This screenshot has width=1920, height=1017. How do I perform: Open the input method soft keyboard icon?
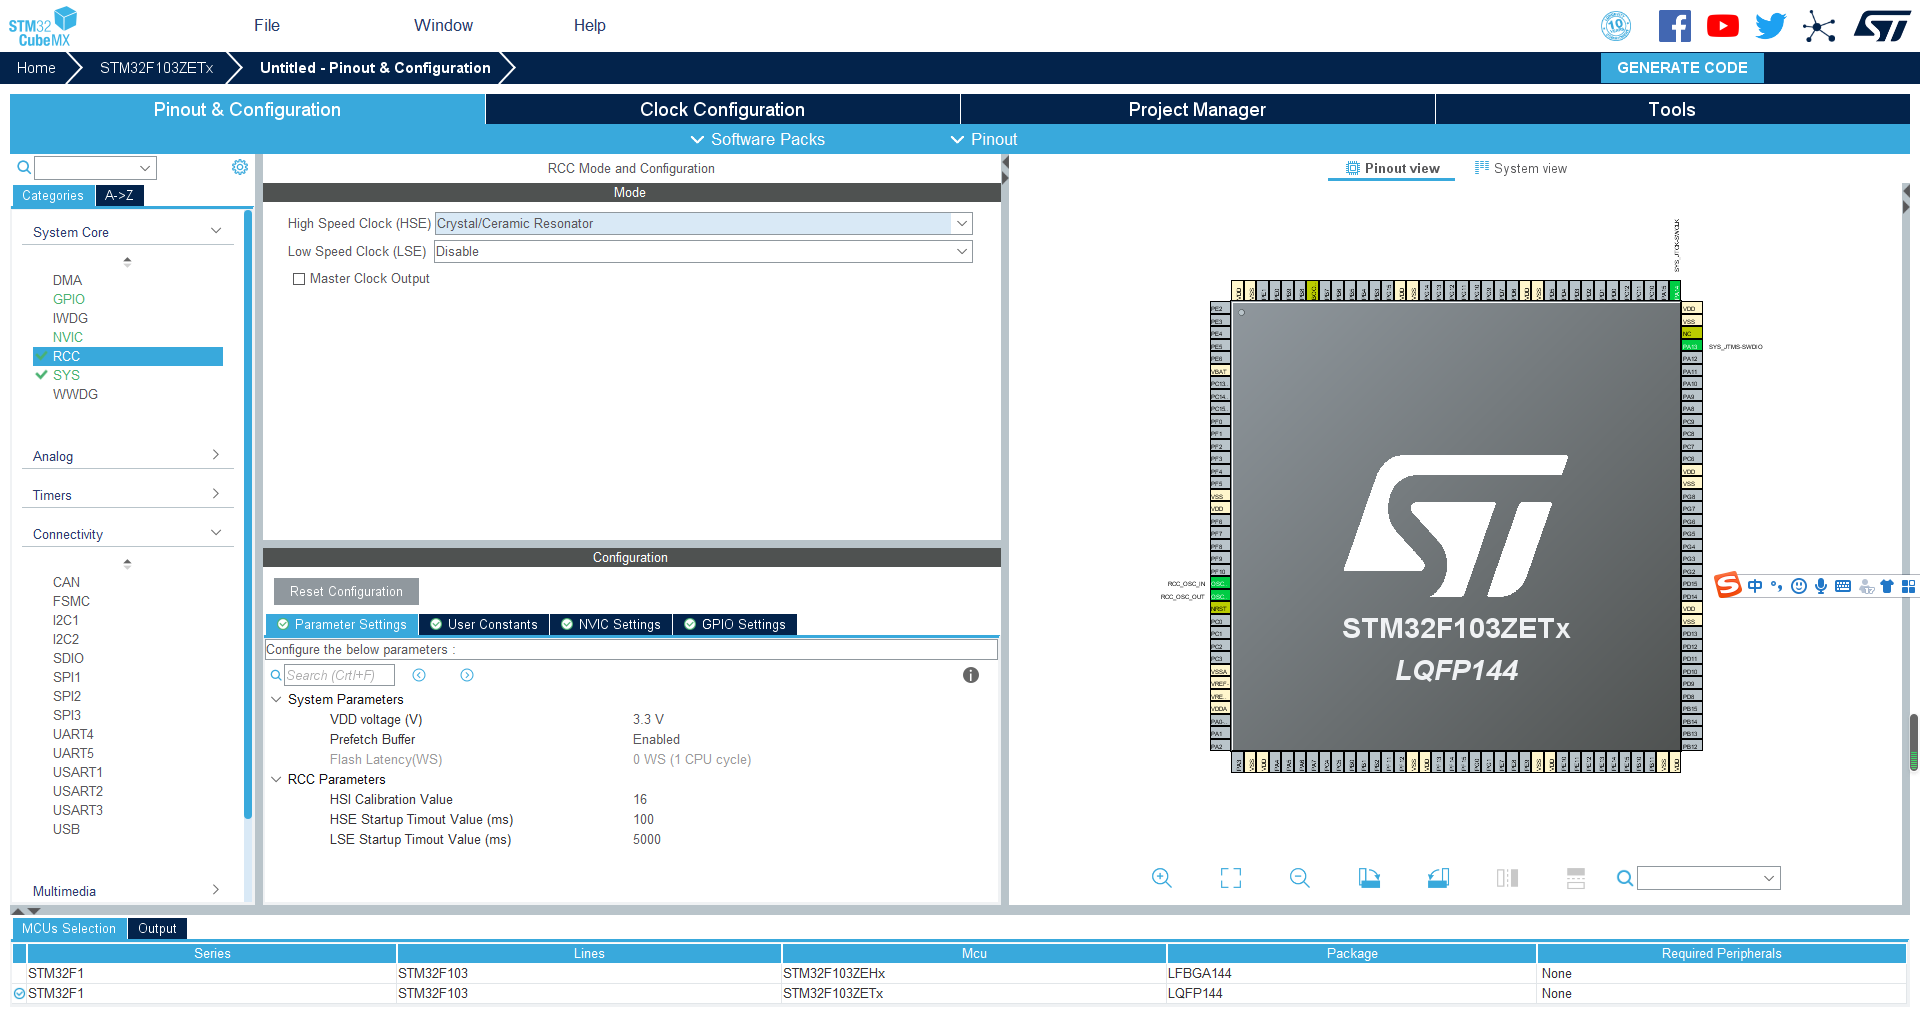pyautogui.click(x=1843, y=586)
